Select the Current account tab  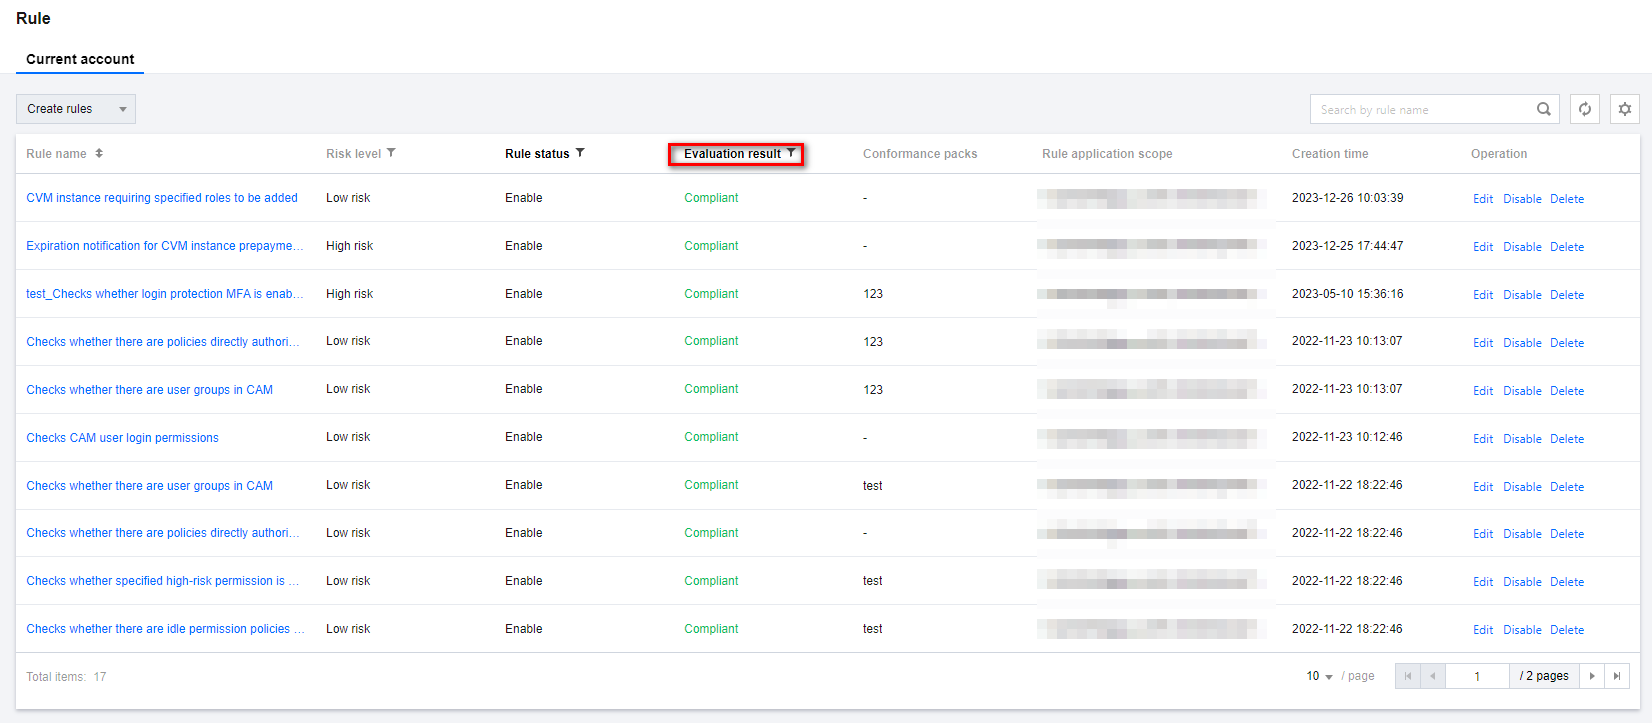tap(80, 59)
